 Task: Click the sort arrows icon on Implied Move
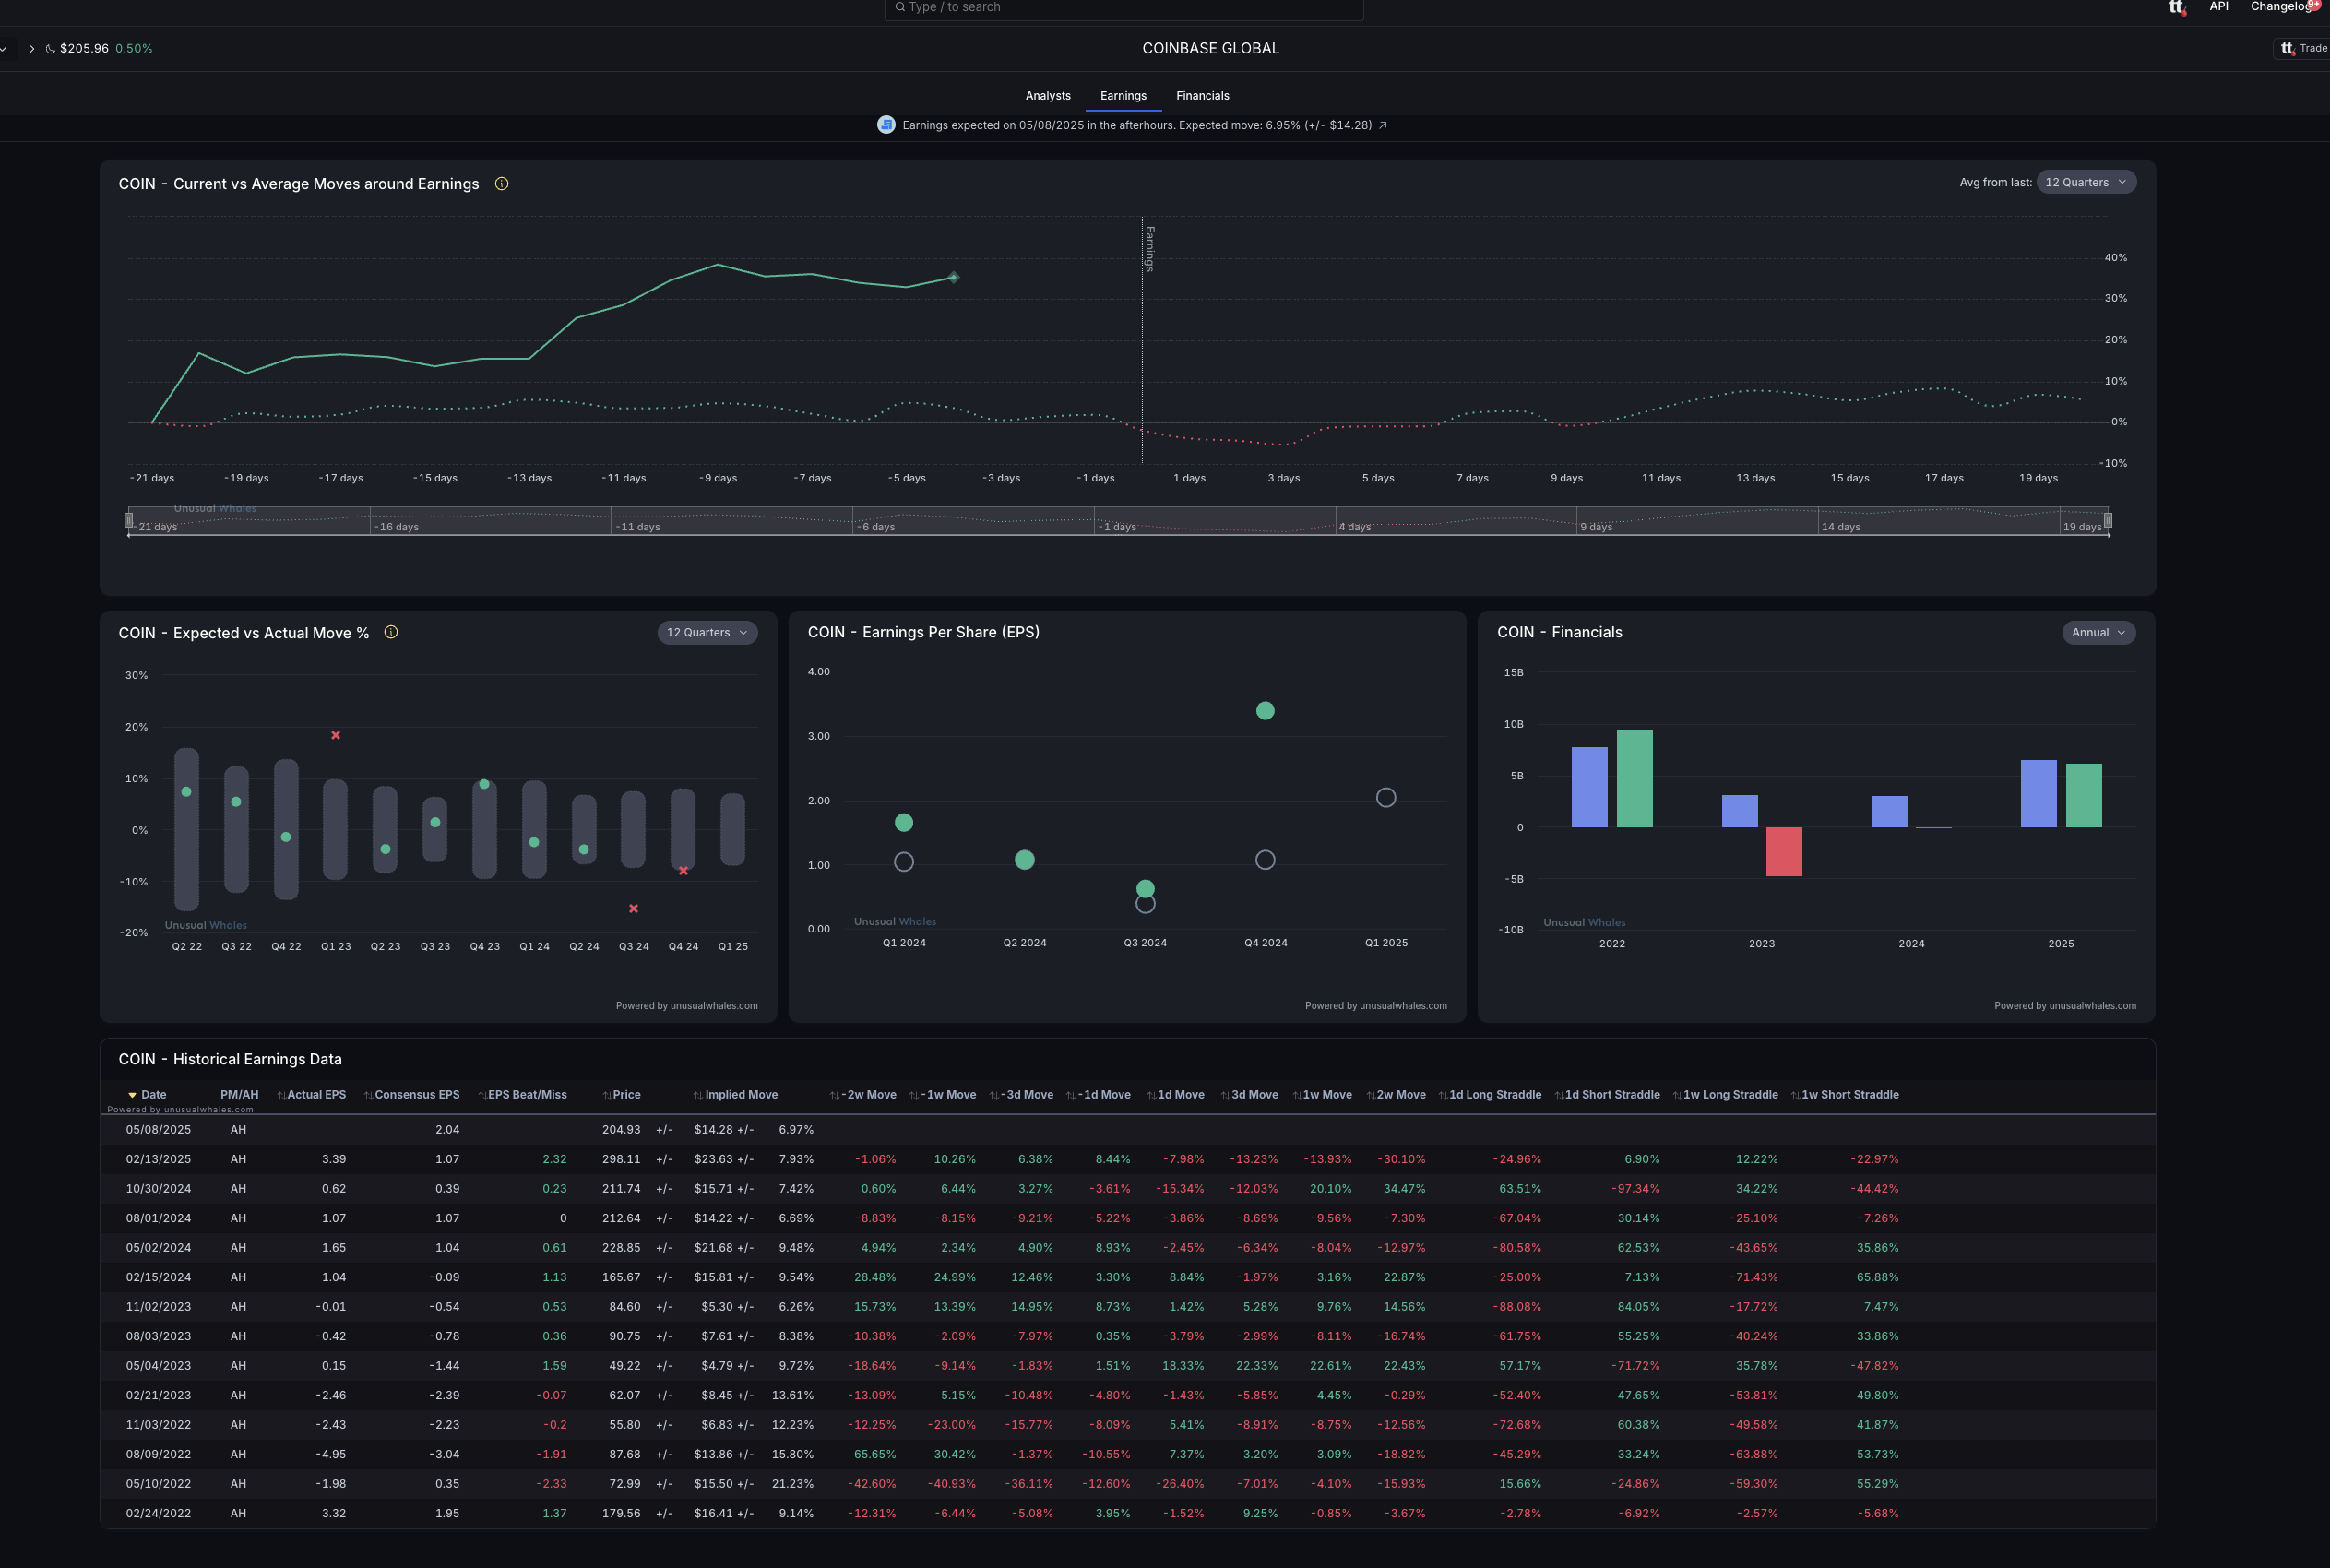(x=698, y=1096)
